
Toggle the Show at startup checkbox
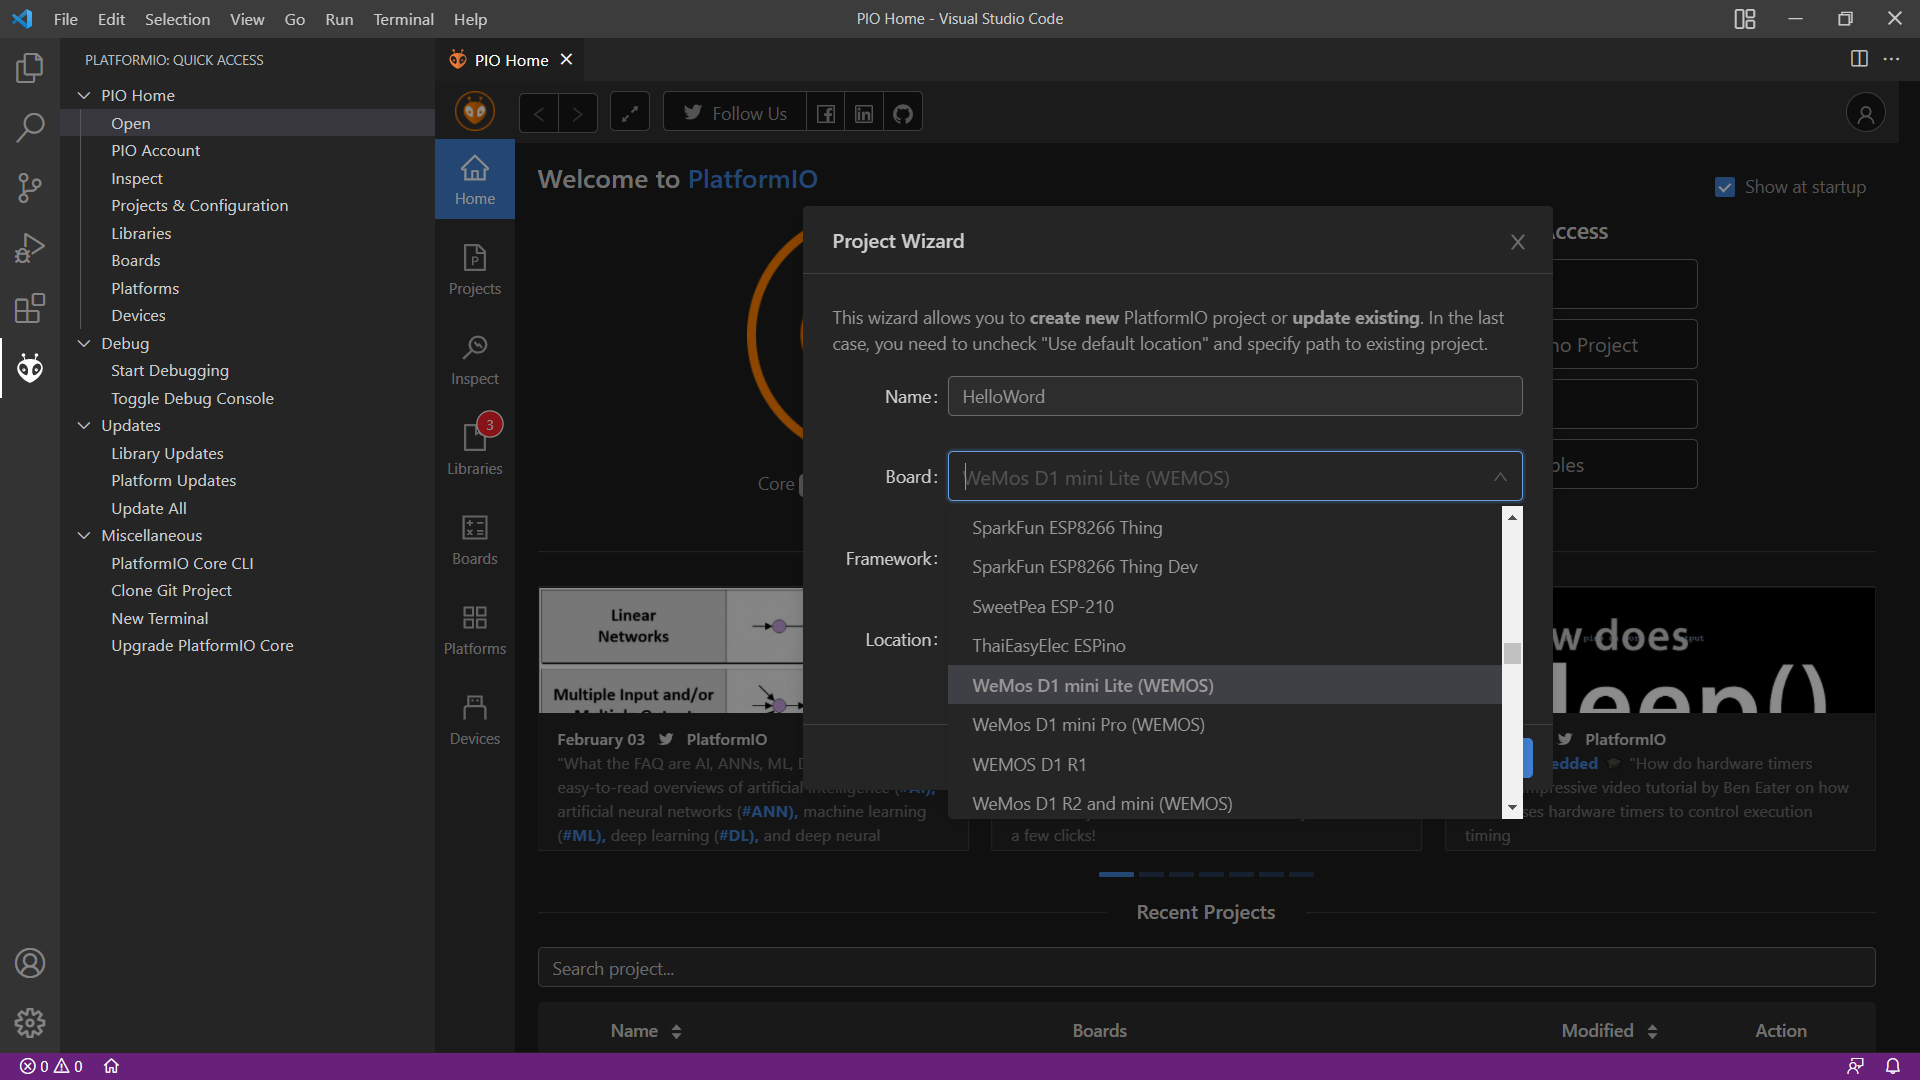point(1725,187)
